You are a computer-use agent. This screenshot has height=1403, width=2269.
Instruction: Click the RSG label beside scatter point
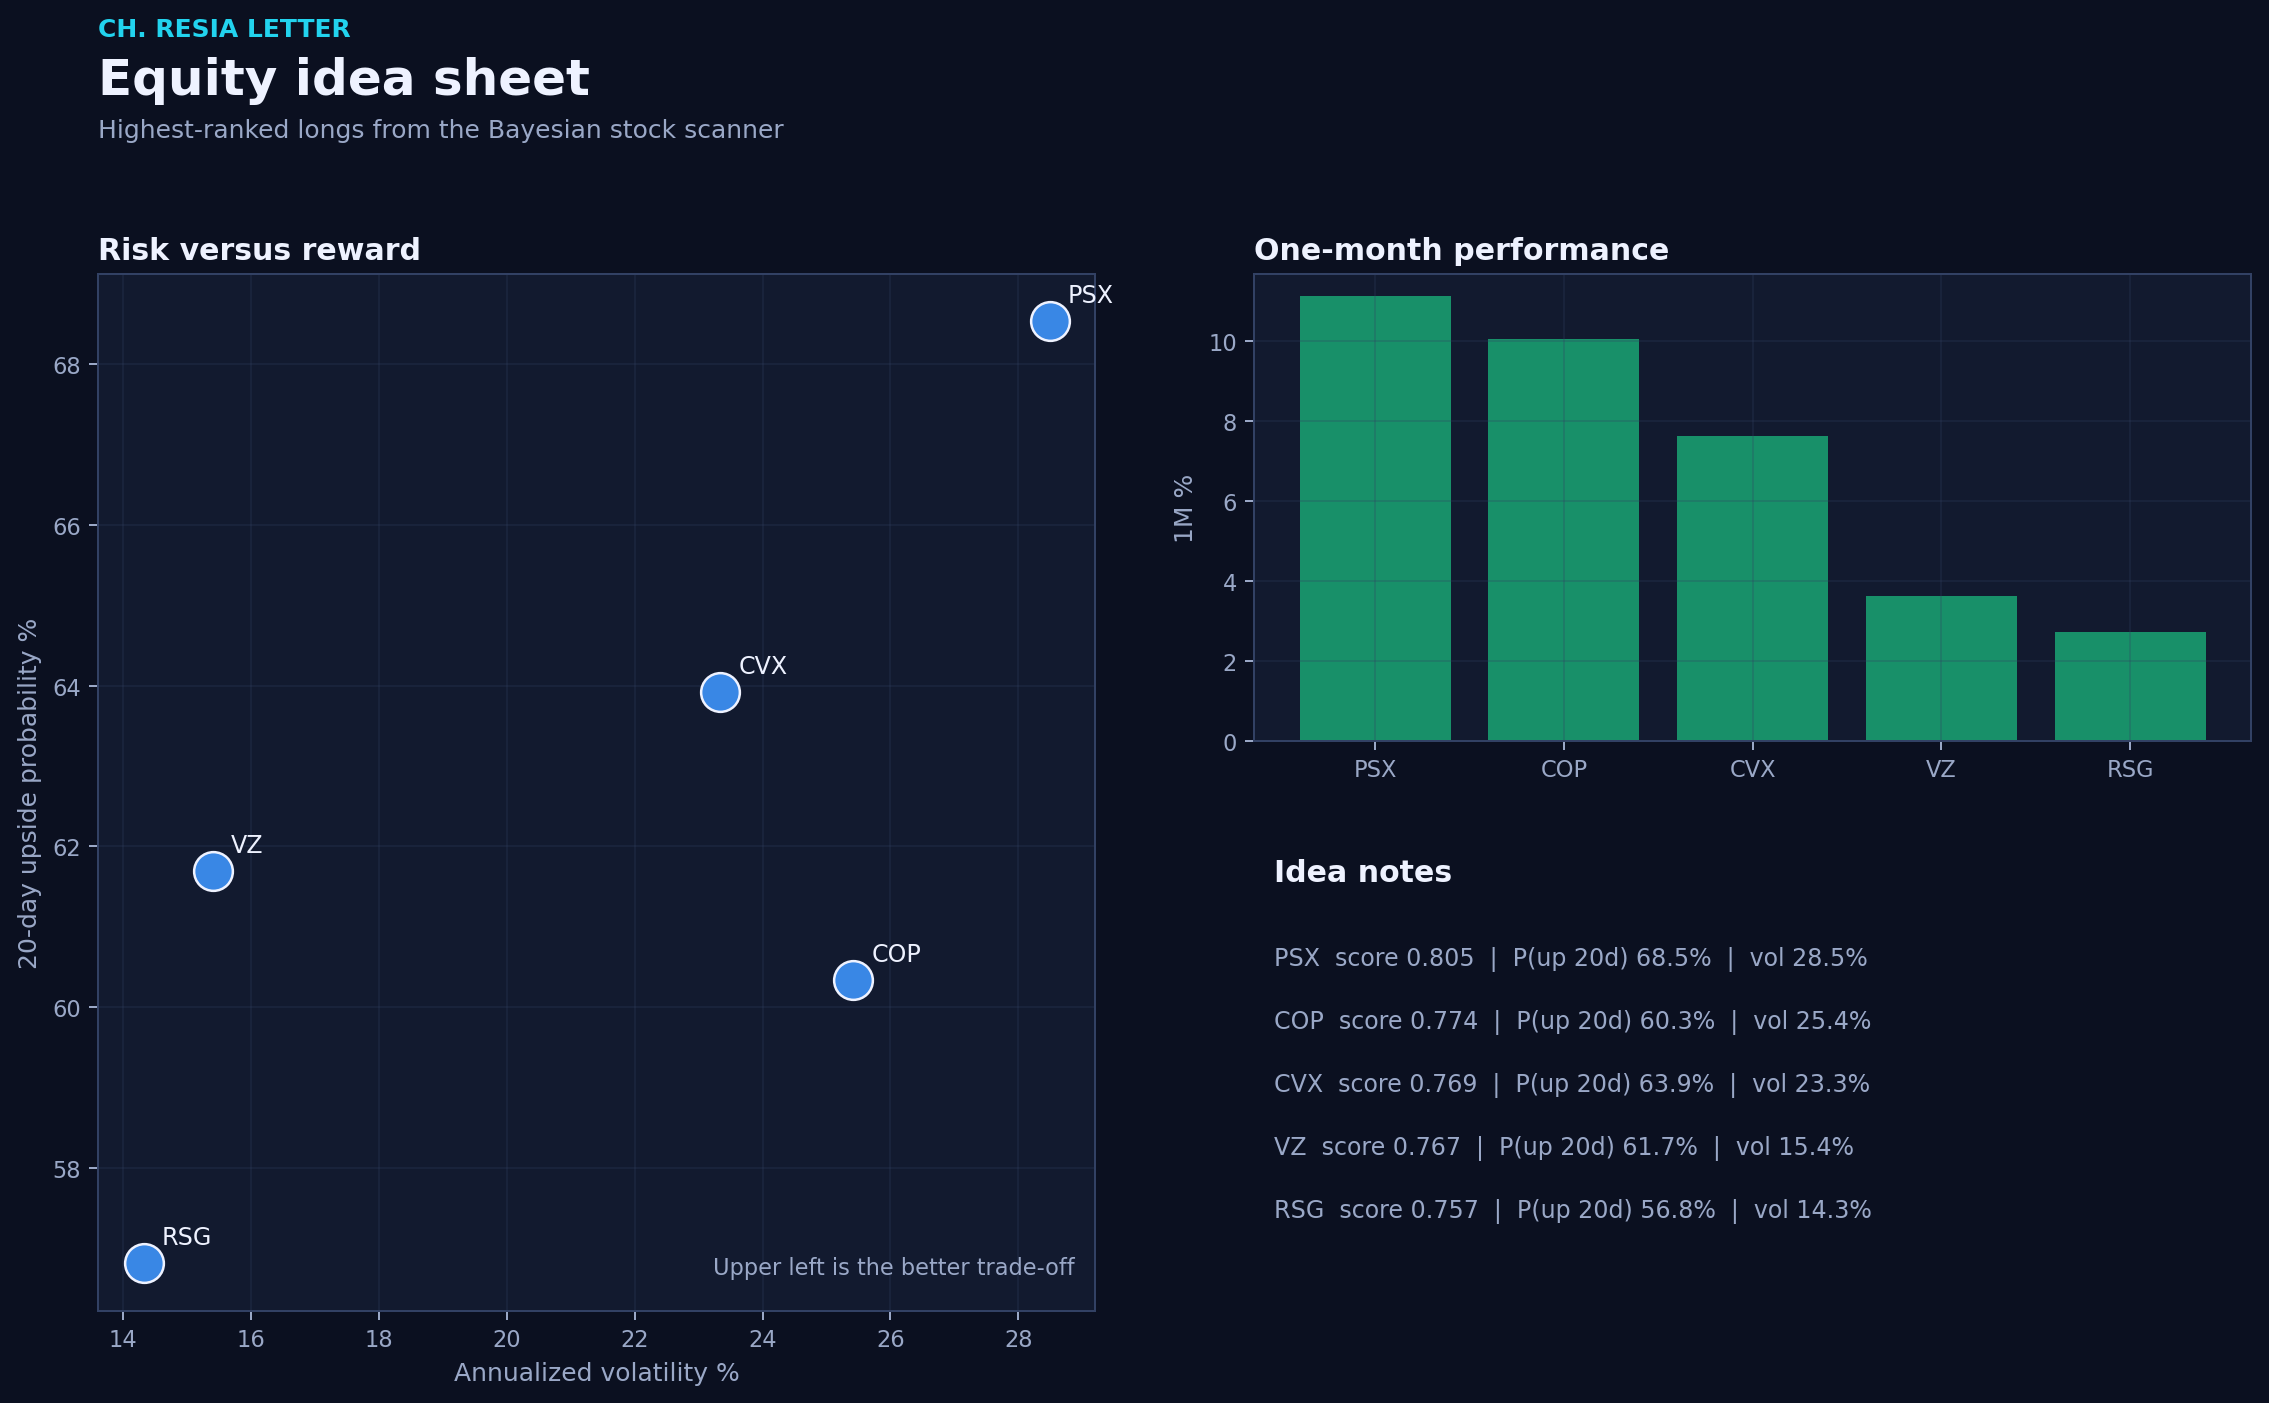coord(186,1237)
